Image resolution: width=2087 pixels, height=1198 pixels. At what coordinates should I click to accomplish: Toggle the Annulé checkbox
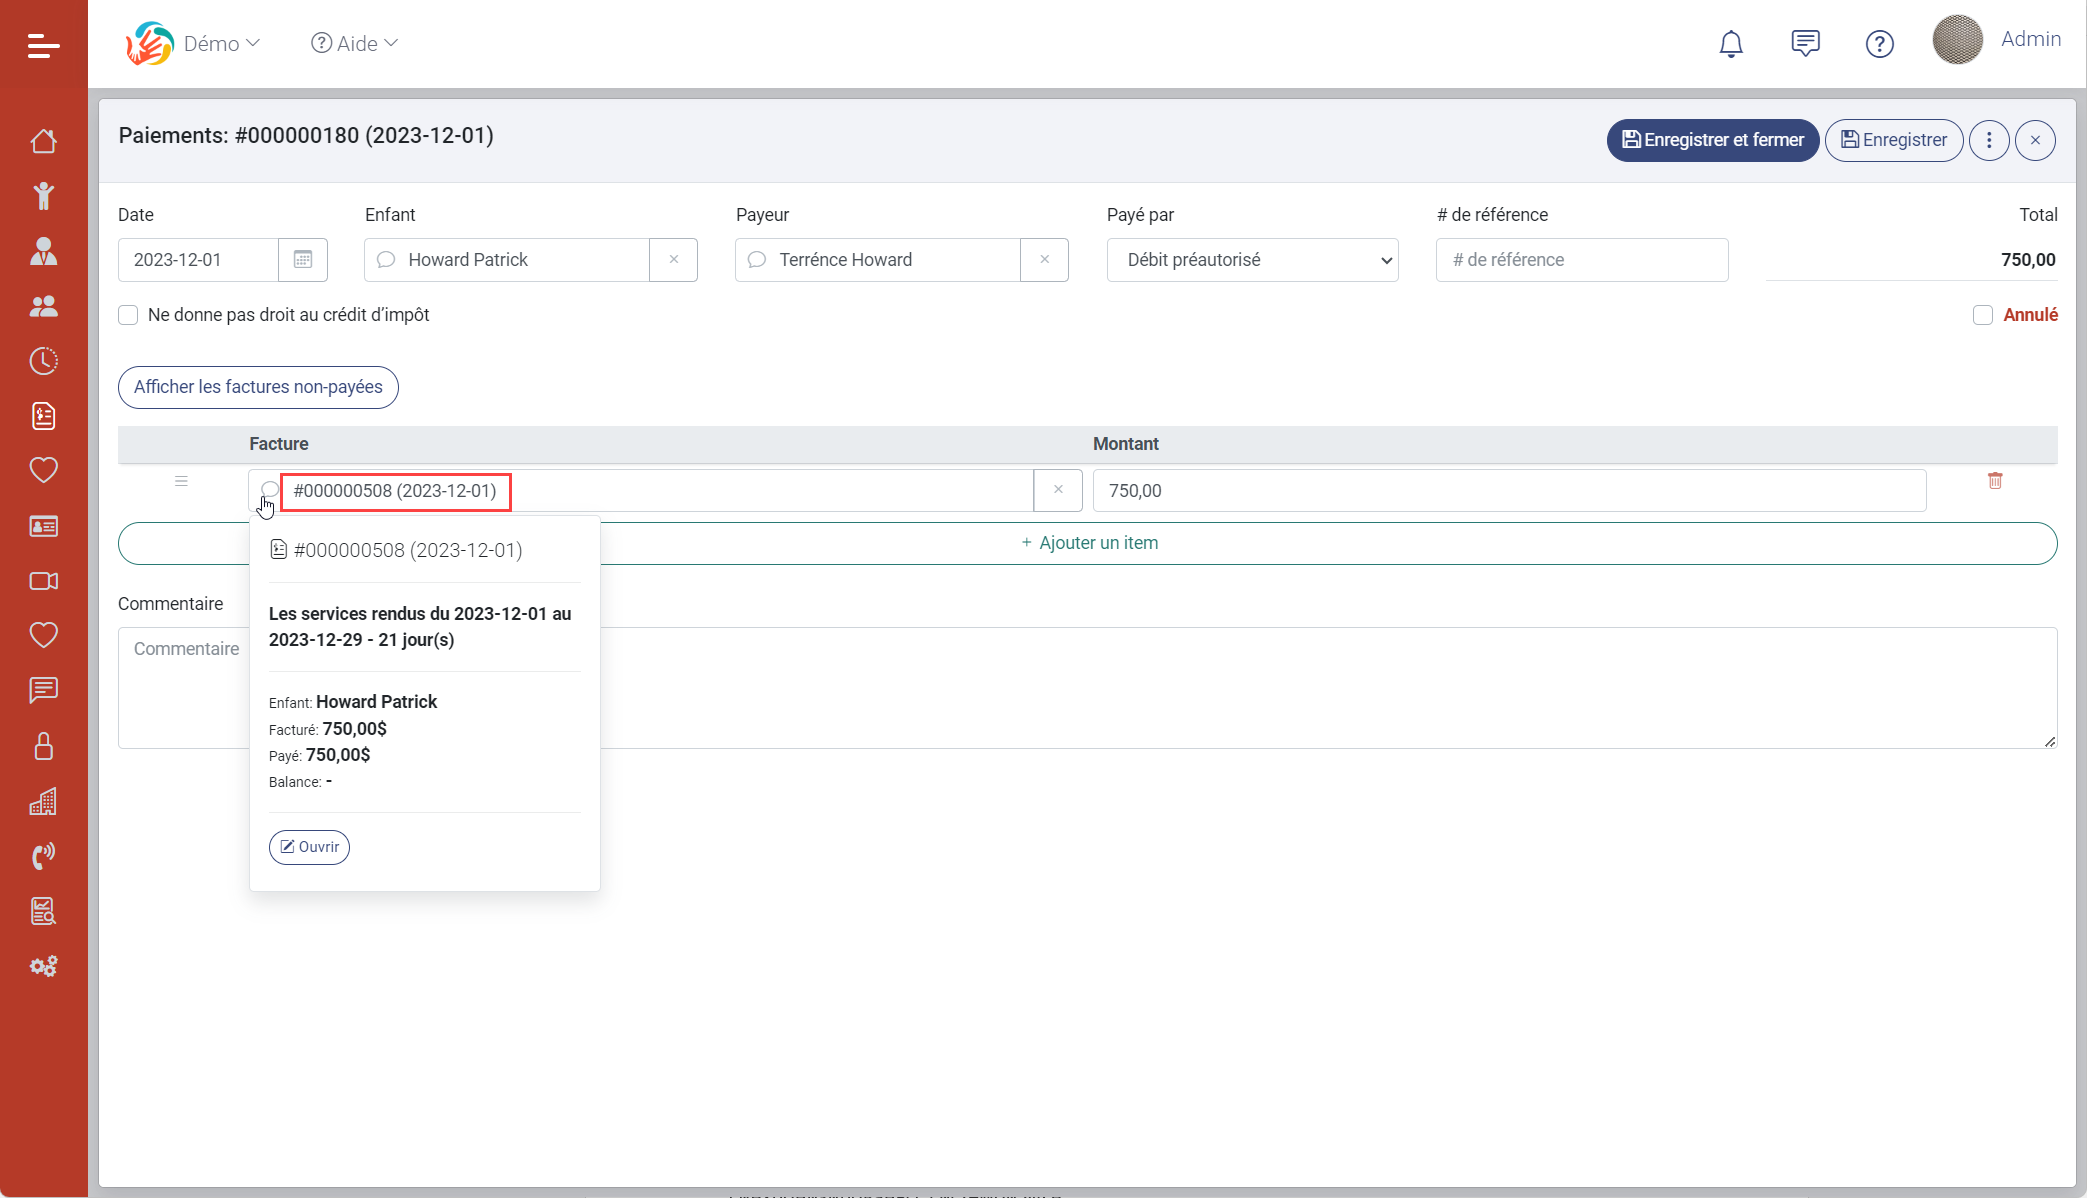1982,315
